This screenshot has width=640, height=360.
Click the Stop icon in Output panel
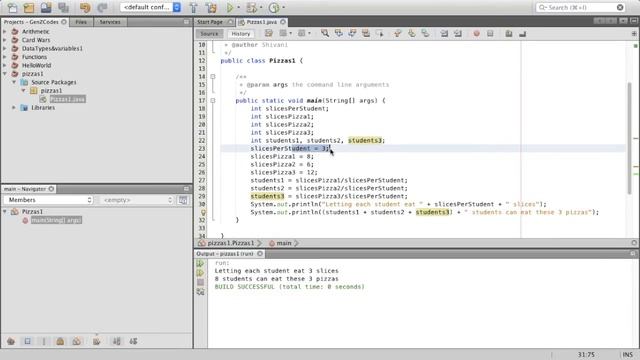200,282
